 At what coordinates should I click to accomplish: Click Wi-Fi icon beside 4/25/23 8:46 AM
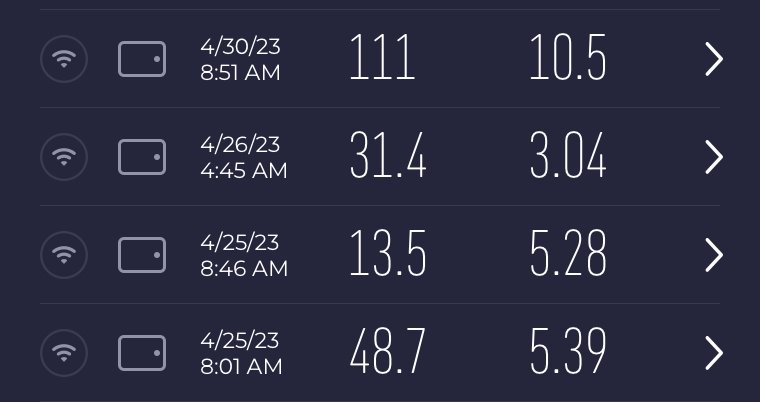tap(64, 255)
